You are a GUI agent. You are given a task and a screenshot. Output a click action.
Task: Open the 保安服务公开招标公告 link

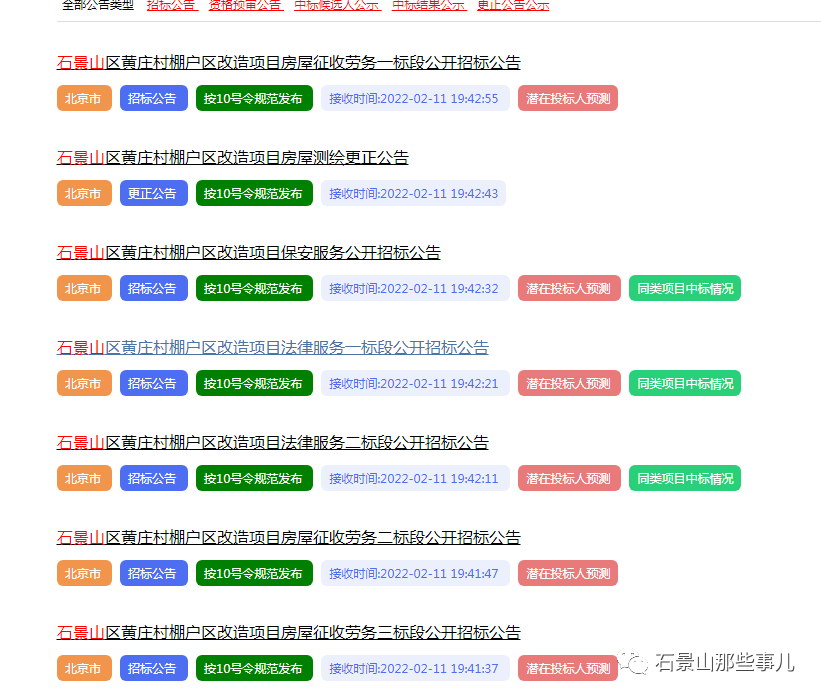pos(247,253)
